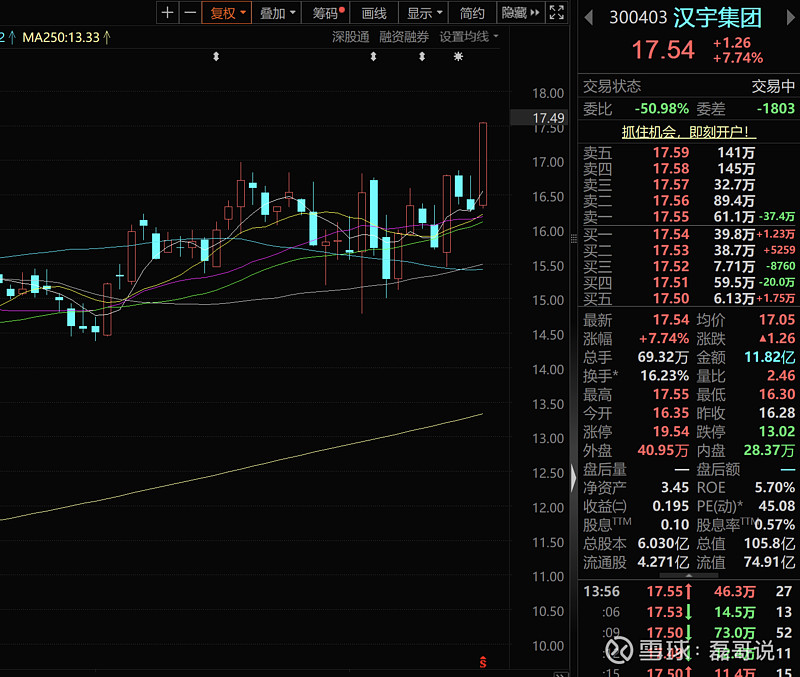Click the 抓住机会，即刻开户 link
The width and height of the screenshot is (800, 677).
coord(689,132)
